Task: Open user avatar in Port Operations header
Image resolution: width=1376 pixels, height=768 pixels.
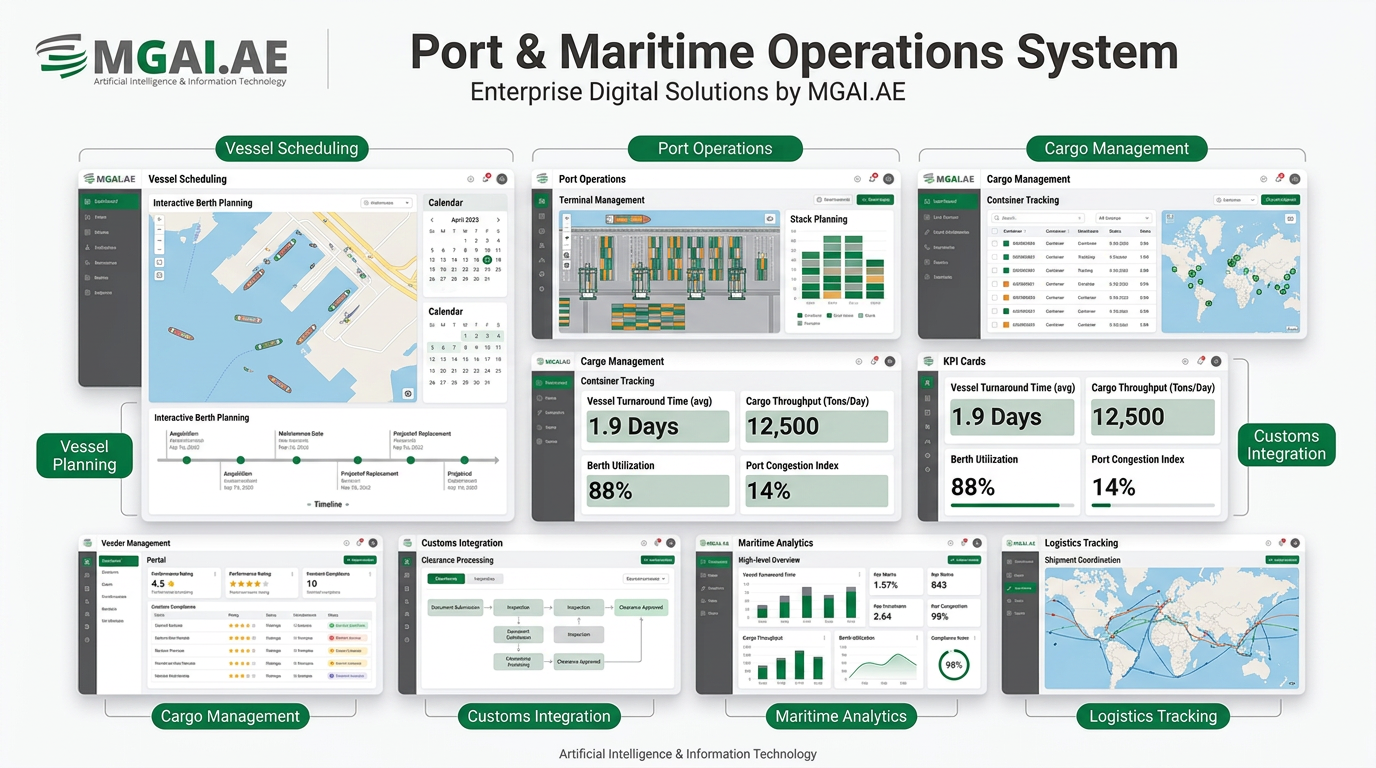Action: (888, 179)
